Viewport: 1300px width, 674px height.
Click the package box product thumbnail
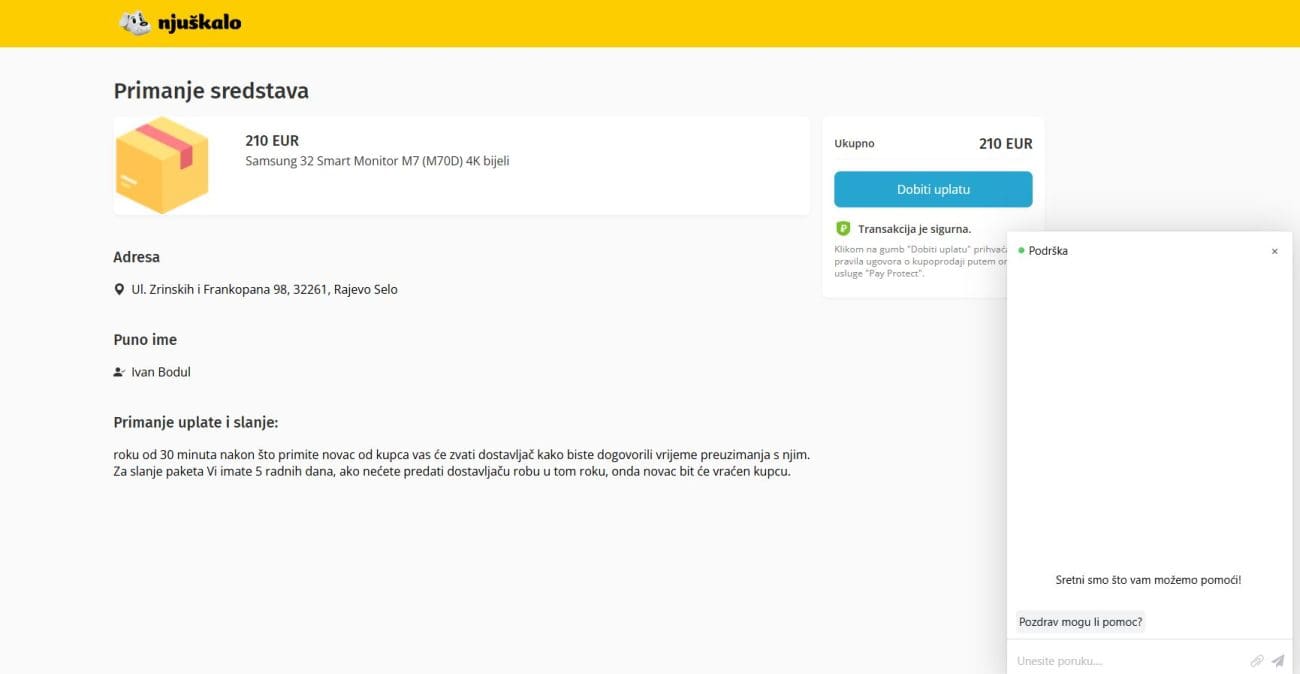point(162,165)
